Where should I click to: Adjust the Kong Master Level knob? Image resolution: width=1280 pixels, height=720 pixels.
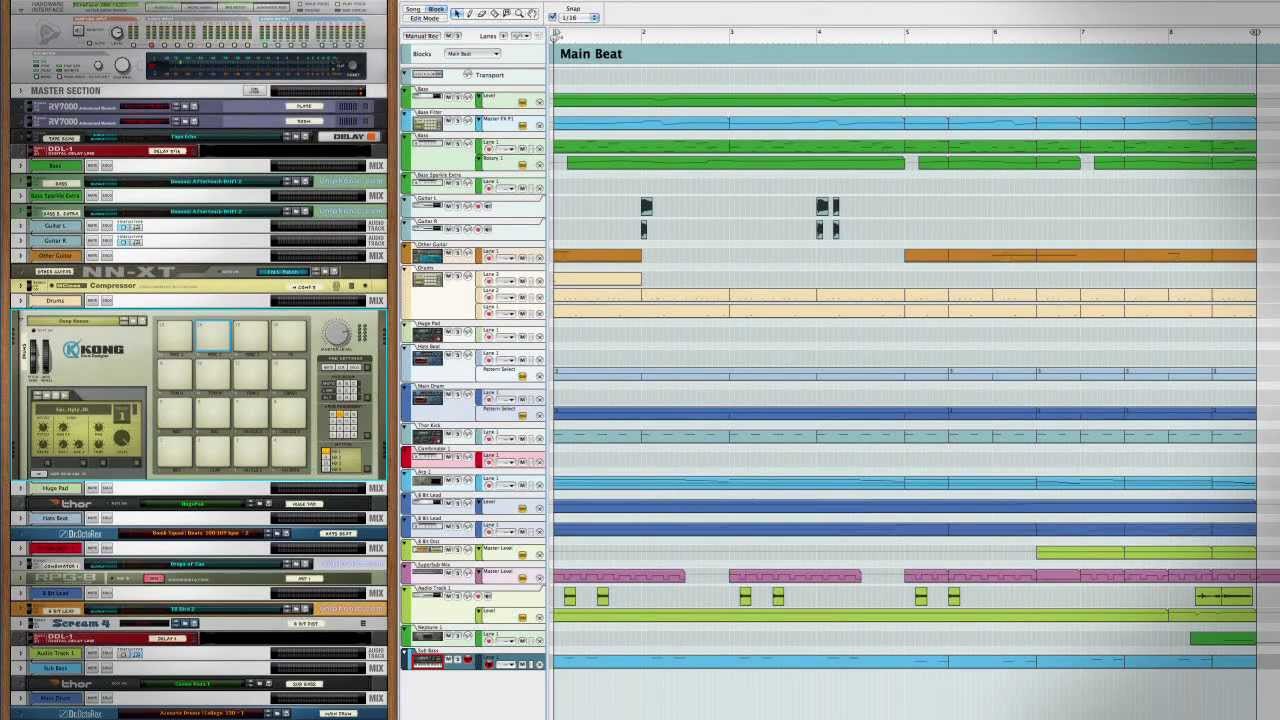(x=337, y=332)
